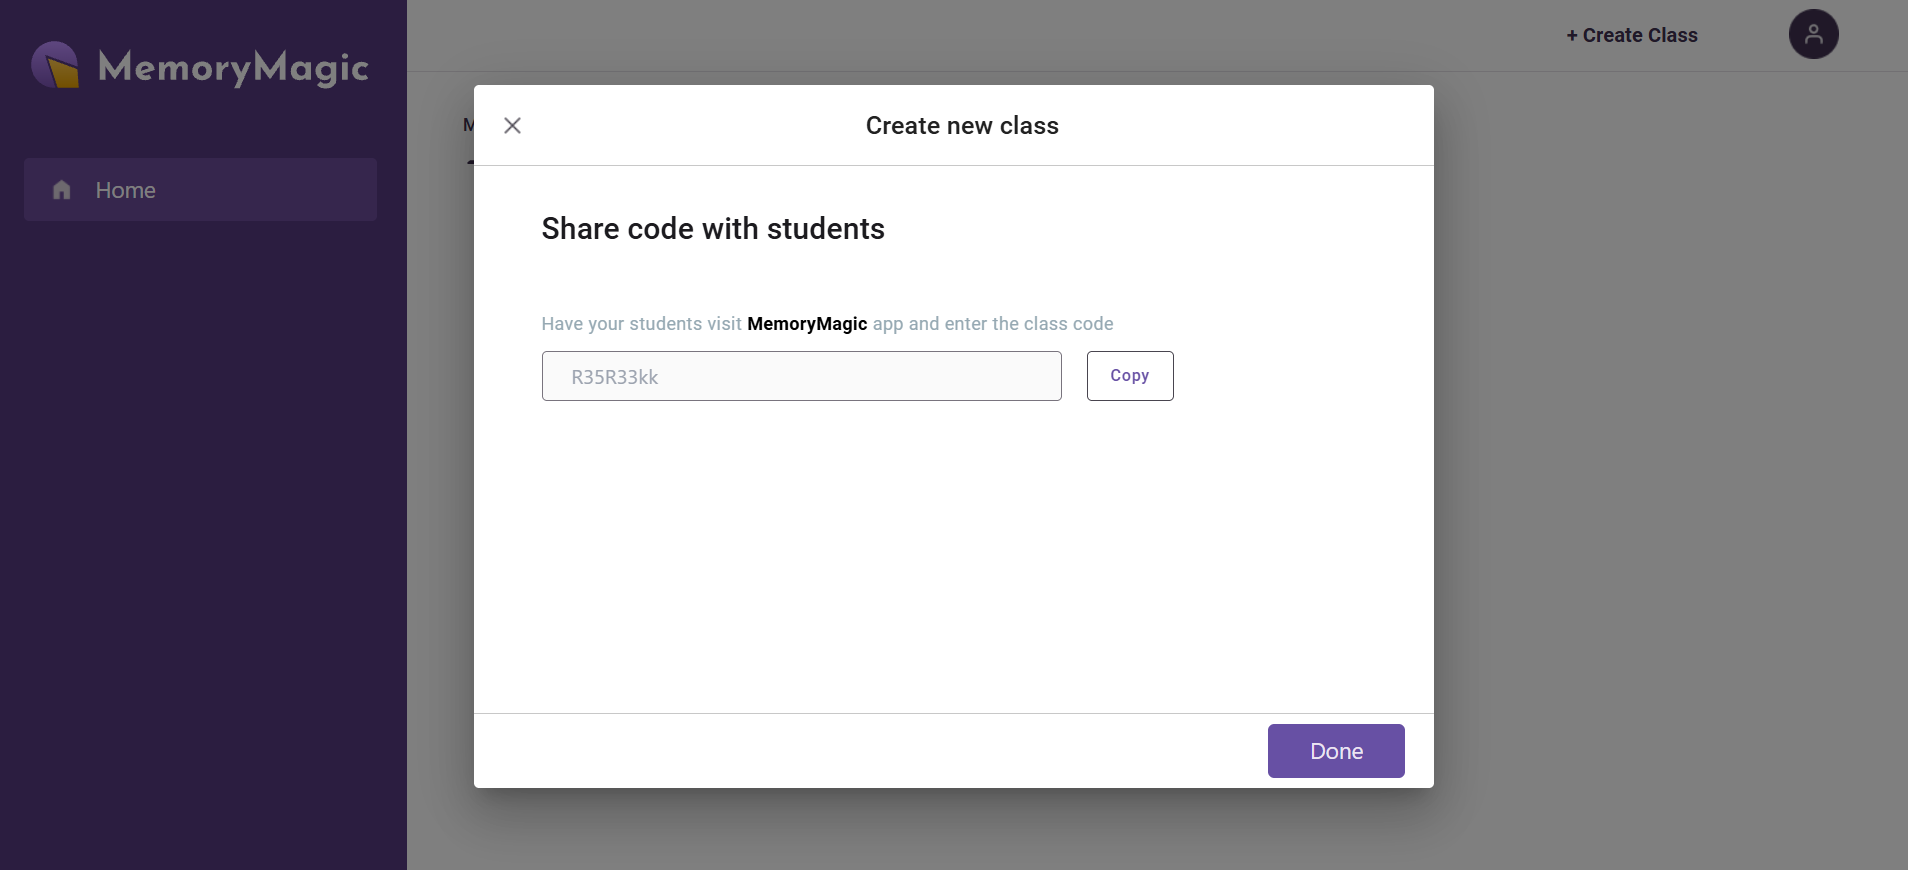This screenshot has width=1908, height=870.
Task: Click the bold MemoryMagic app name
Action: [807, 324]
